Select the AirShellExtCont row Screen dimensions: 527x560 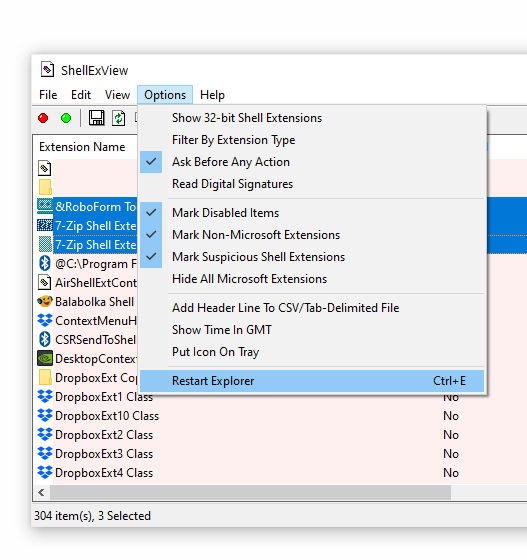[x=96, y=283]
